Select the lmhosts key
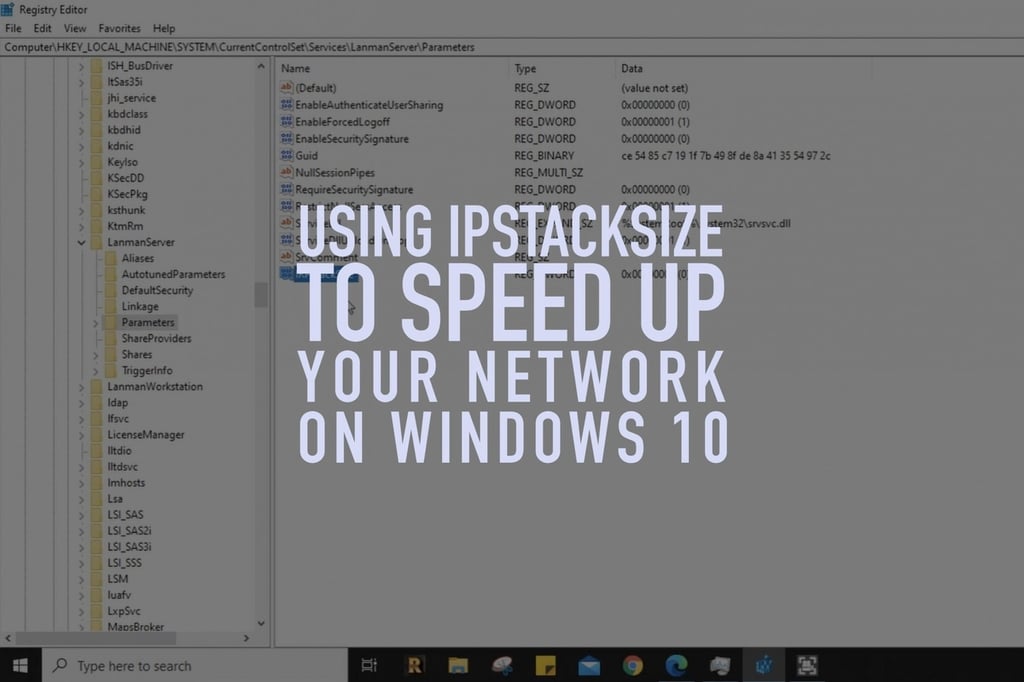The width and height of the screenshot is (1024, 682). click(x=126, y=483)
